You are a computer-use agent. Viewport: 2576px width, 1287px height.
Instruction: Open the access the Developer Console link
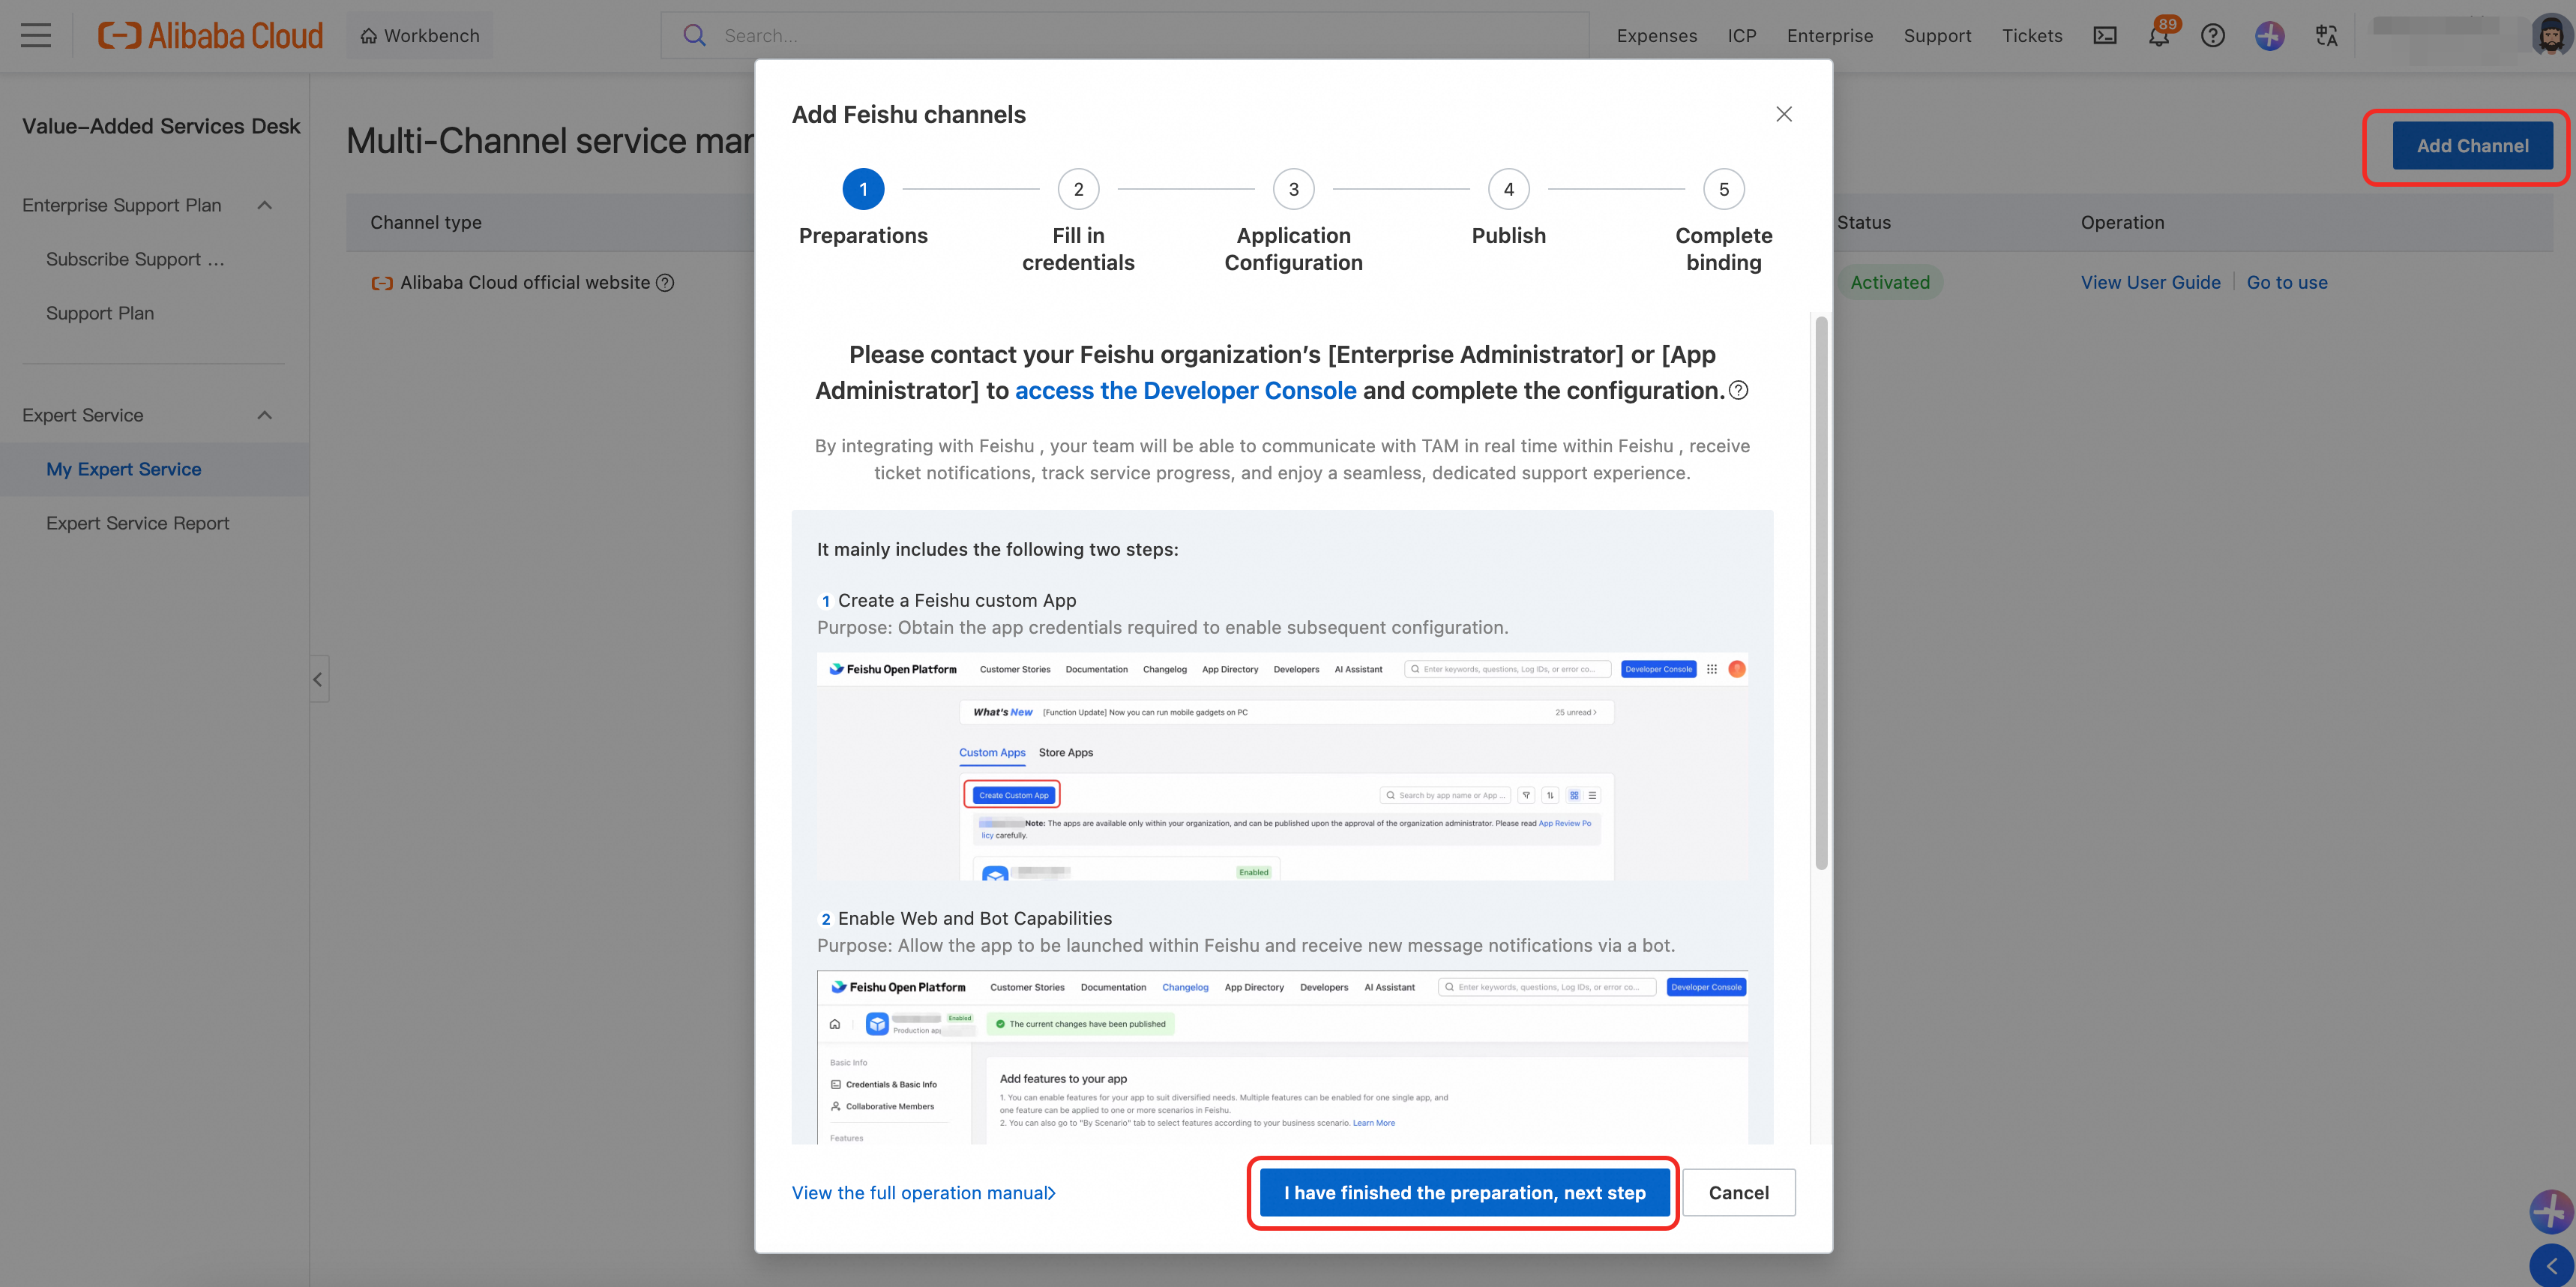(1186, 391)
